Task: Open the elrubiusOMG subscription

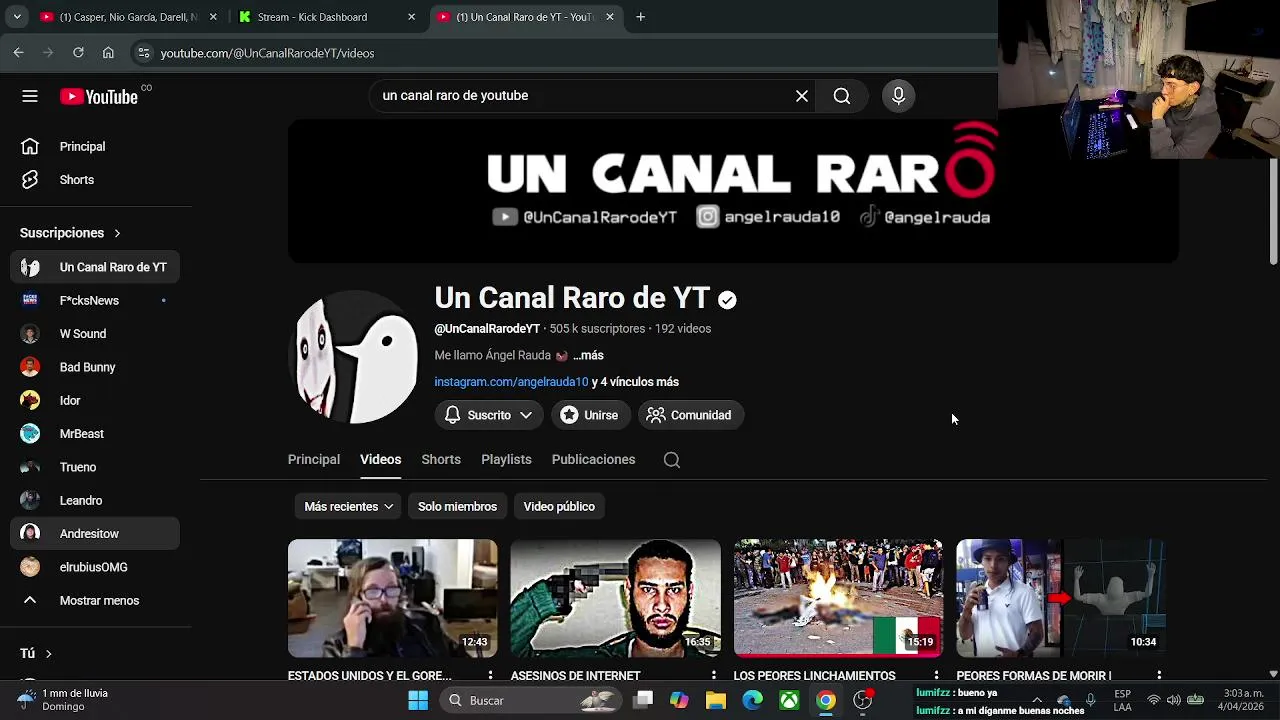Action: point(95,568)
